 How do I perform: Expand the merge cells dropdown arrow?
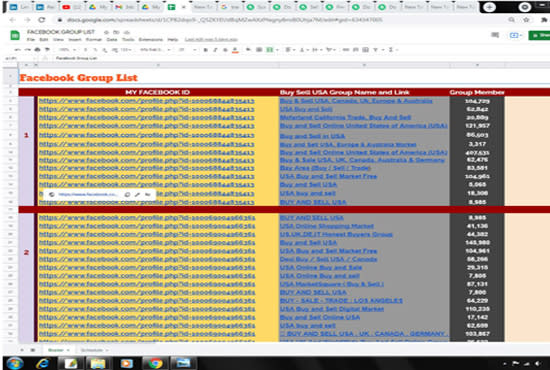point(277,50)
